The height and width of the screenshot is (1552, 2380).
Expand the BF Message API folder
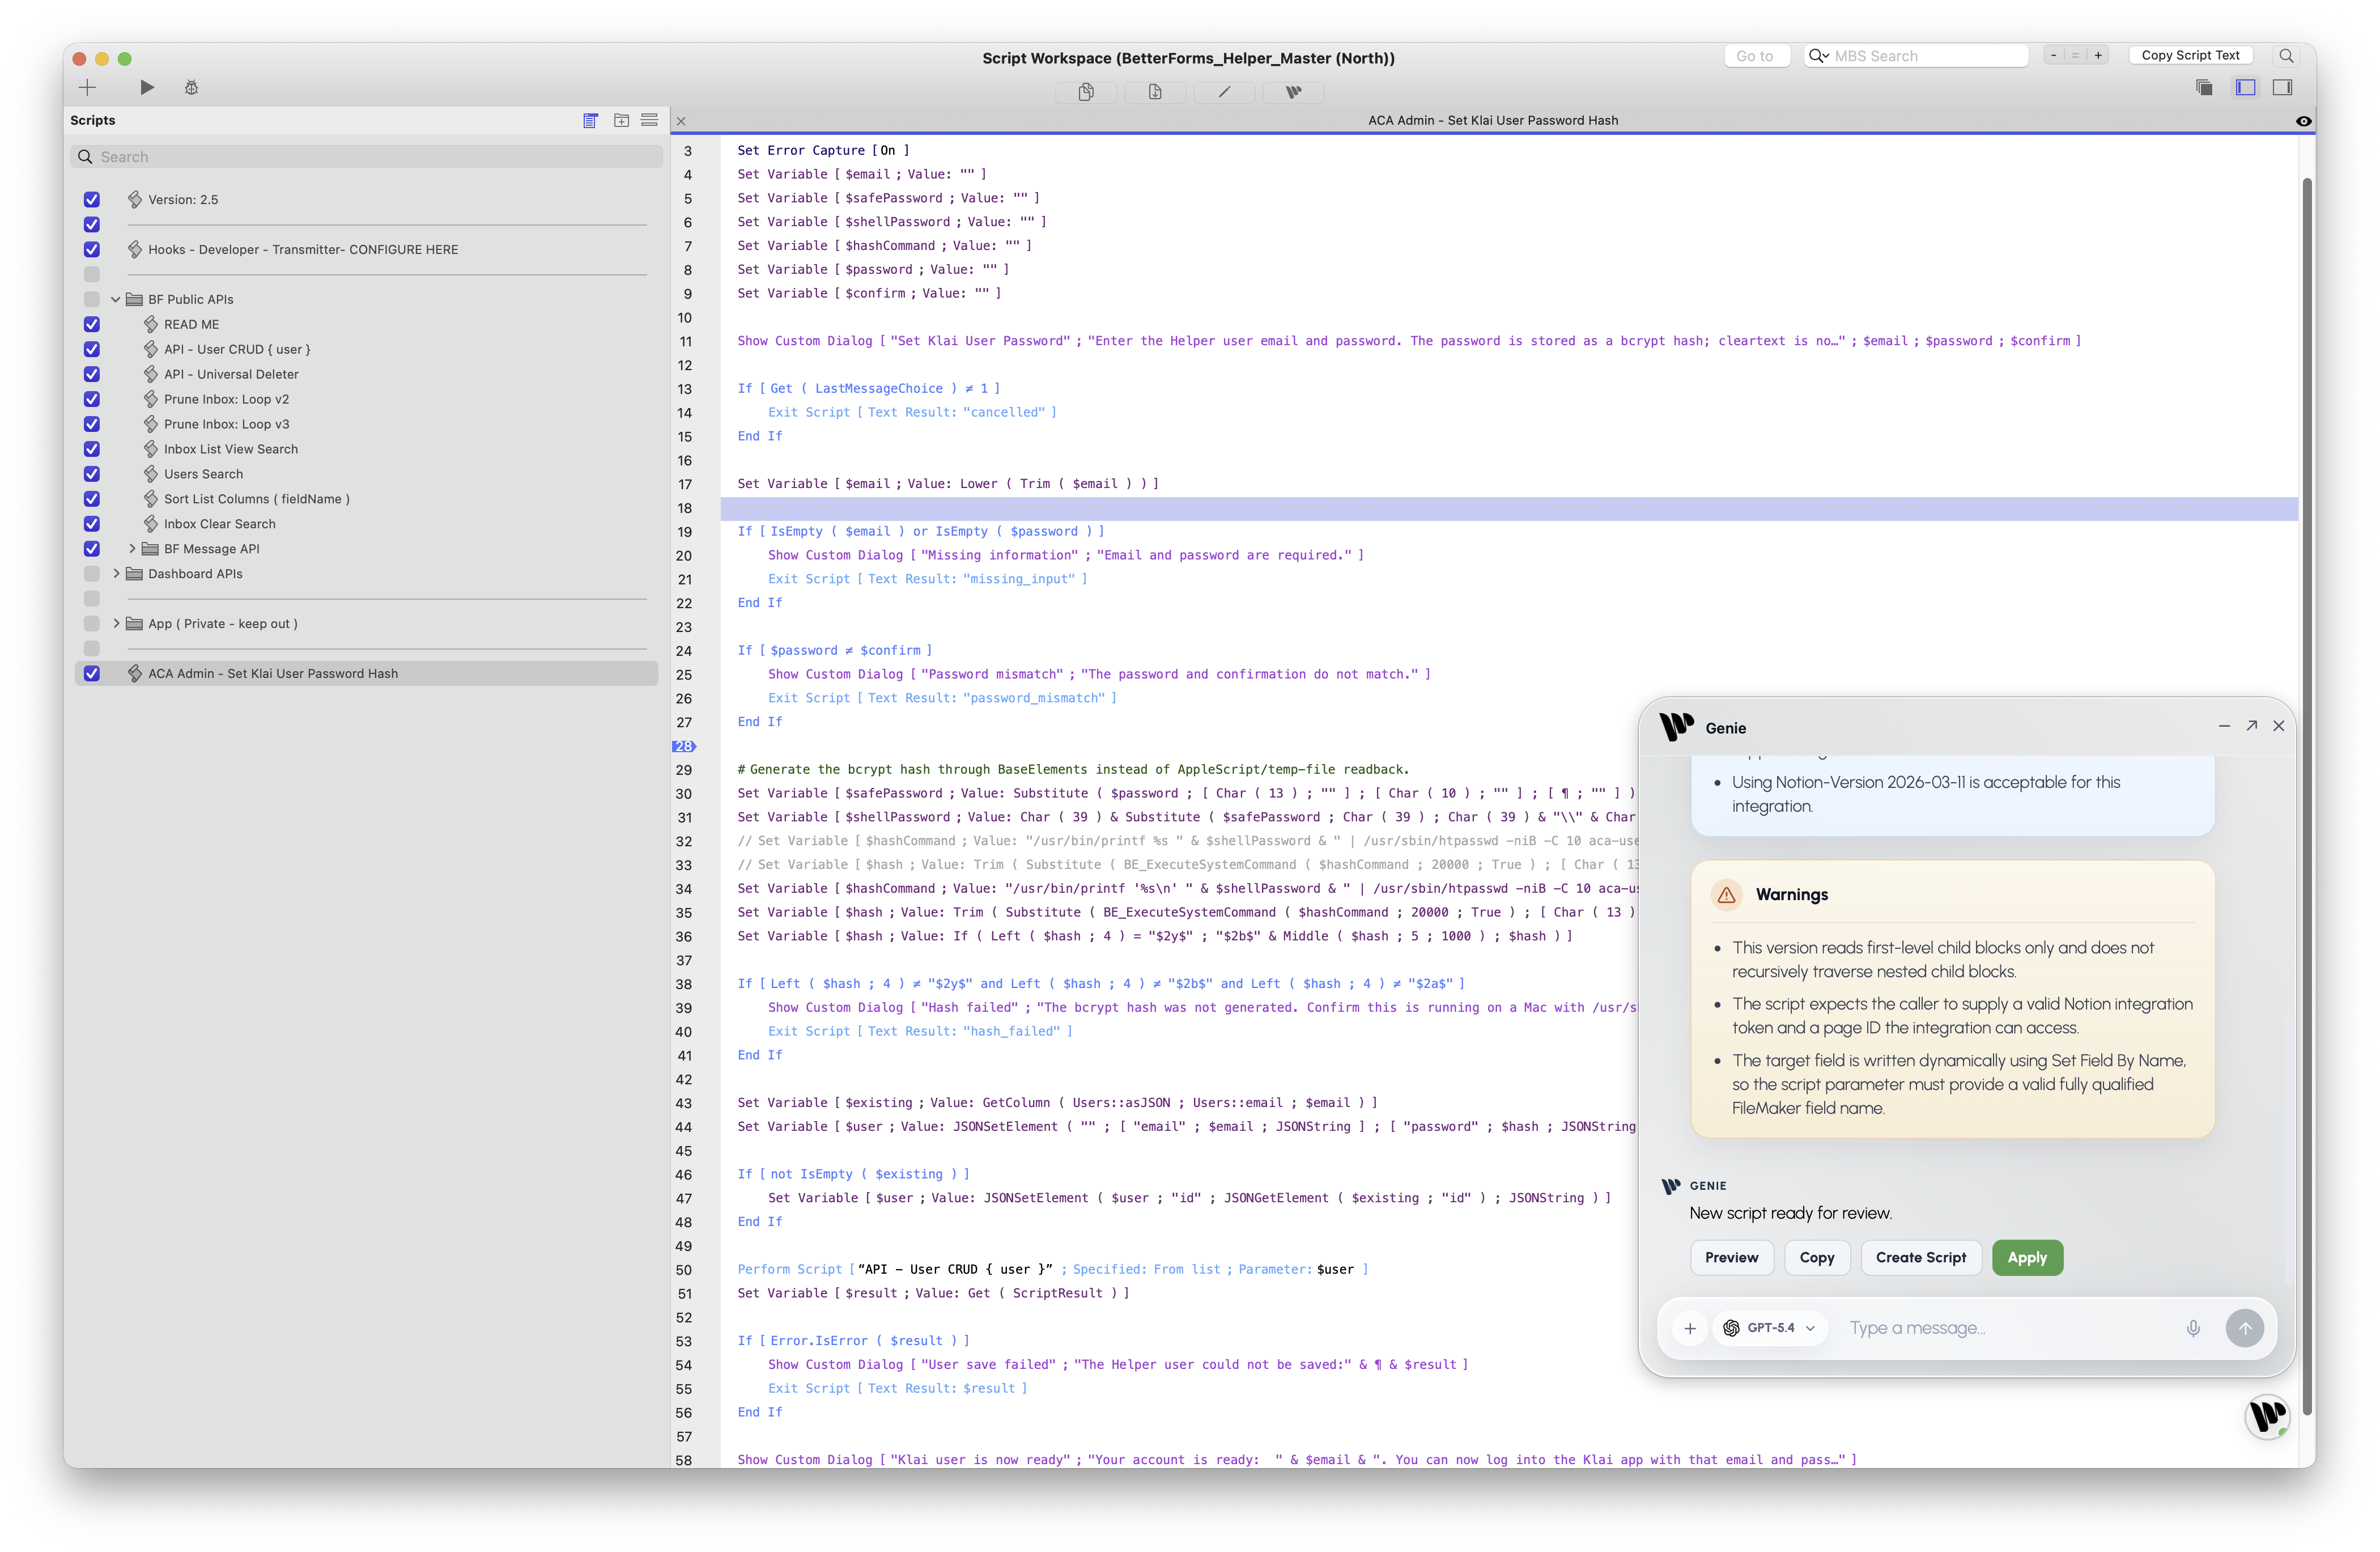click(x=132, y=549)
